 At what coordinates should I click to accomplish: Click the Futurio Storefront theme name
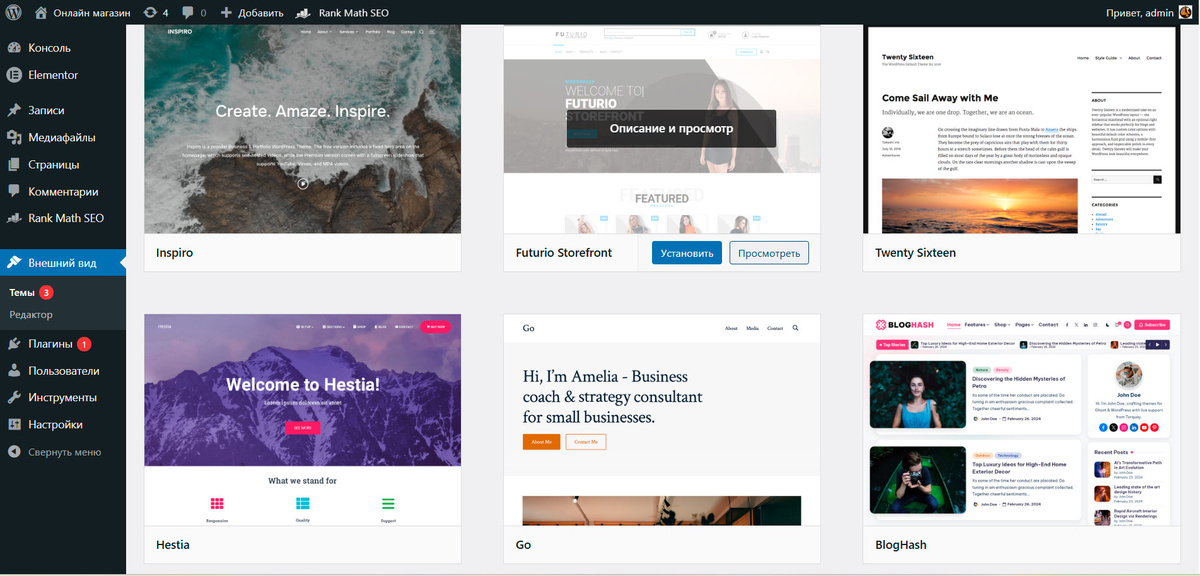(563, 253)
